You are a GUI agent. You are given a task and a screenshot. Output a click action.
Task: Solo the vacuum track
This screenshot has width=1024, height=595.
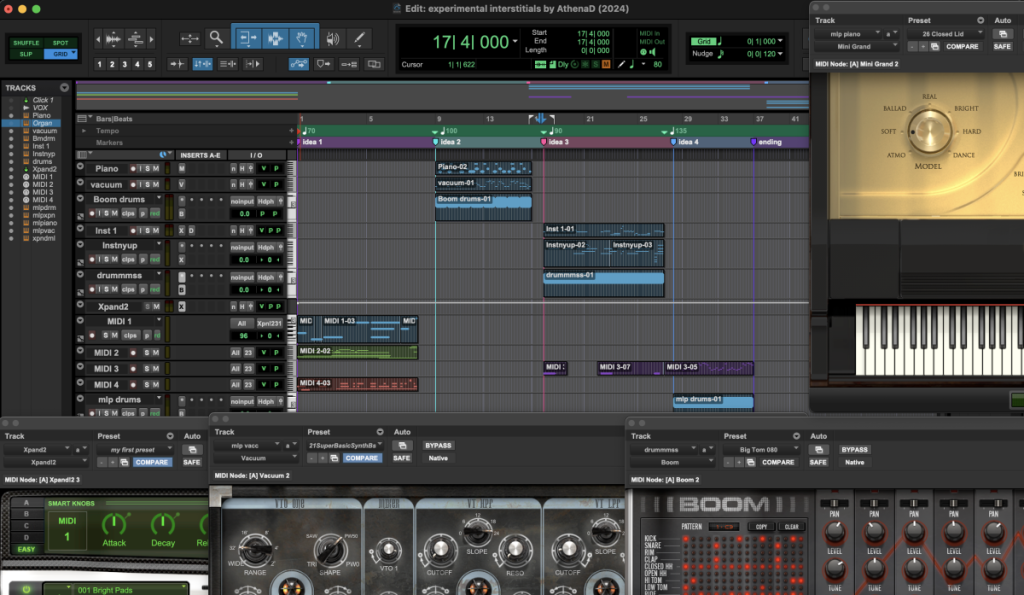click(146, 185)
